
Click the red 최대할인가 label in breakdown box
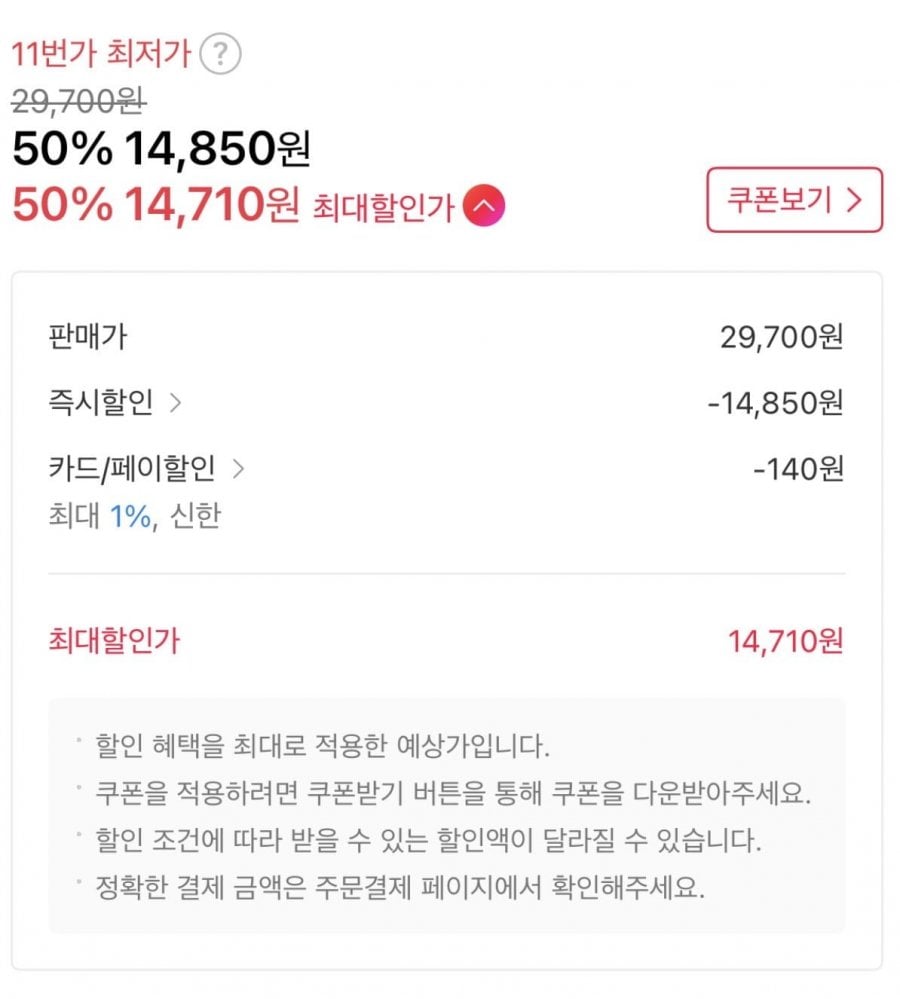pos(114,641)
